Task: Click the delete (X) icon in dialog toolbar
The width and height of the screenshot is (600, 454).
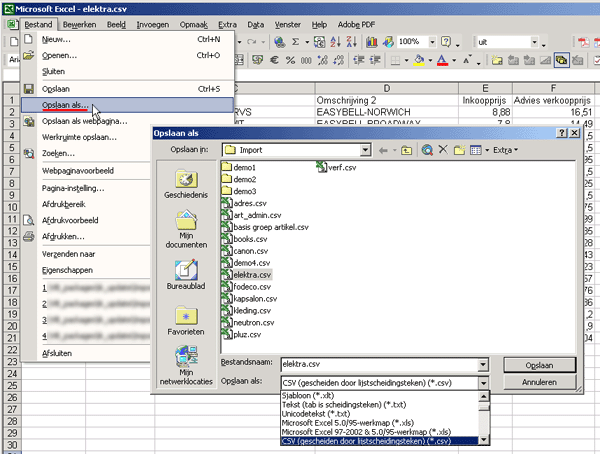Action: pos(443,150)
